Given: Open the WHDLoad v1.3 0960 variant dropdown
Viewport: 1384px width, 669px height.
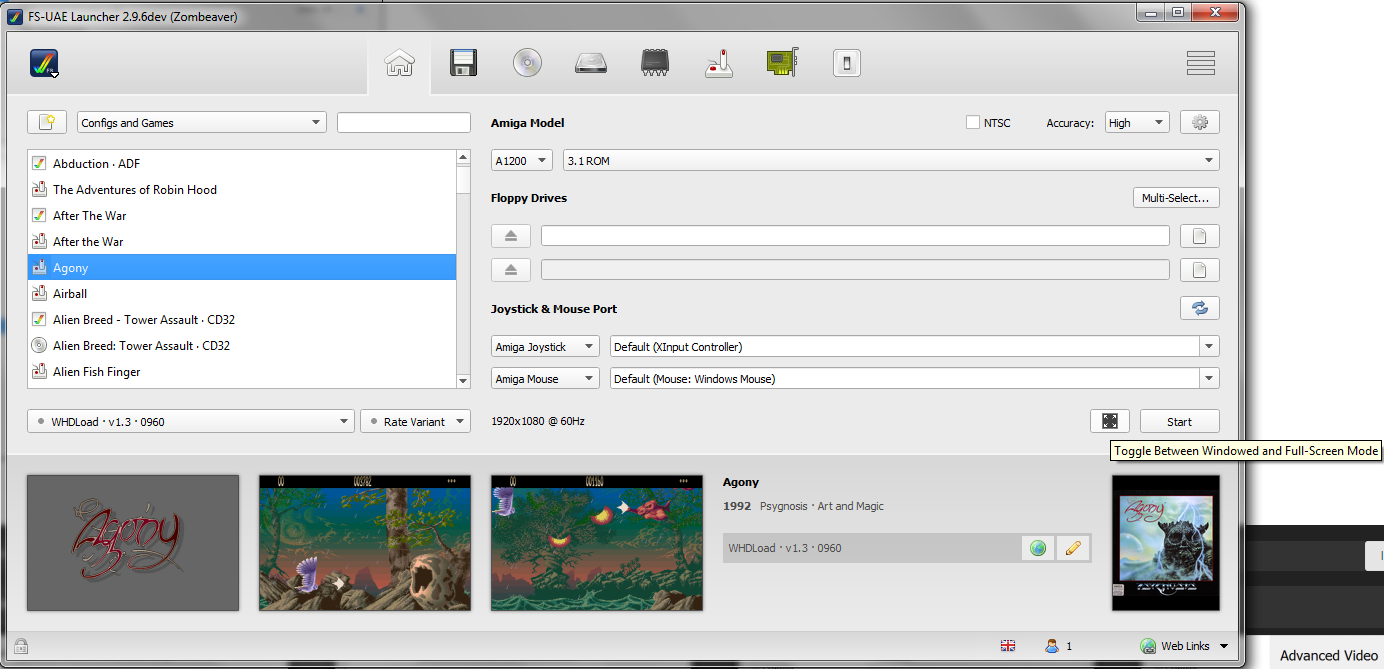Looking at the screenshot, I should point(191,421).
